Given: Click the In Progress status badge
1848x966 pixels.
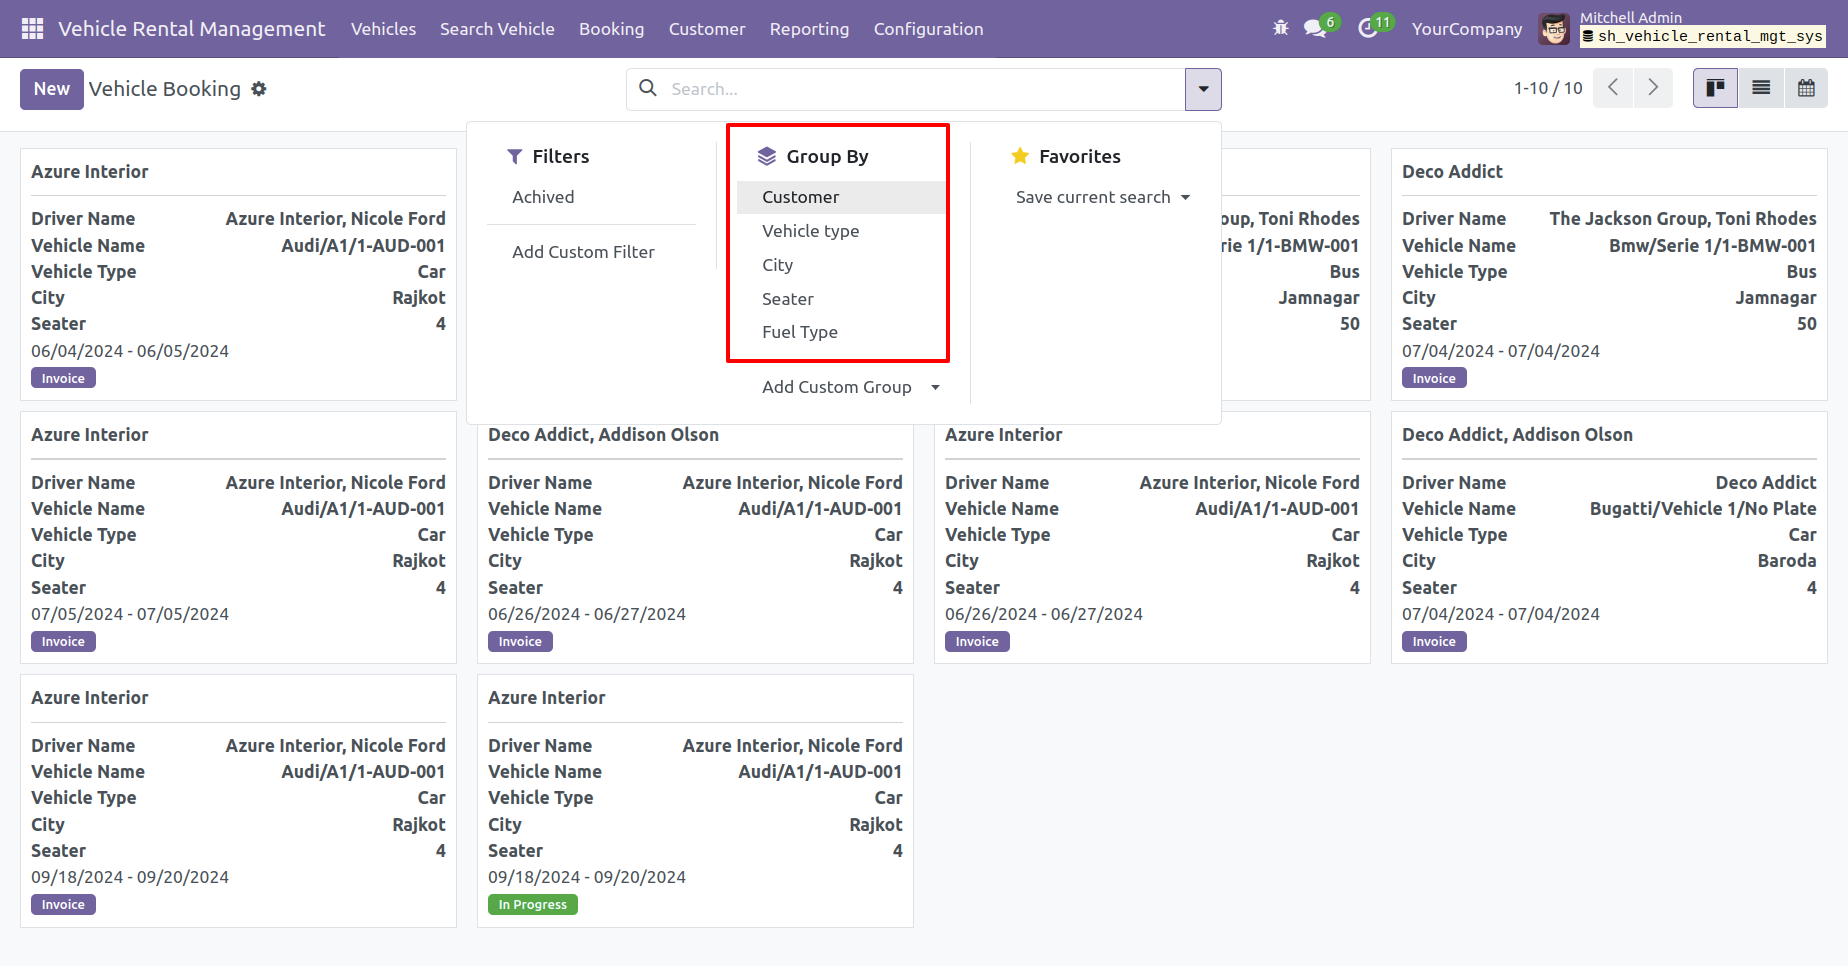Looking at the screenshot, I should pyautogui.click(x=533, y=904).
